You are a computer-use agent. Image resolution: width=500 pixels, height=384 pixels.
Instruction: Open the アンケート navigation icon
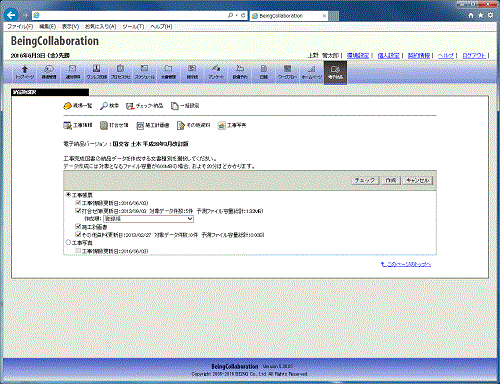(x=216, y=72)
